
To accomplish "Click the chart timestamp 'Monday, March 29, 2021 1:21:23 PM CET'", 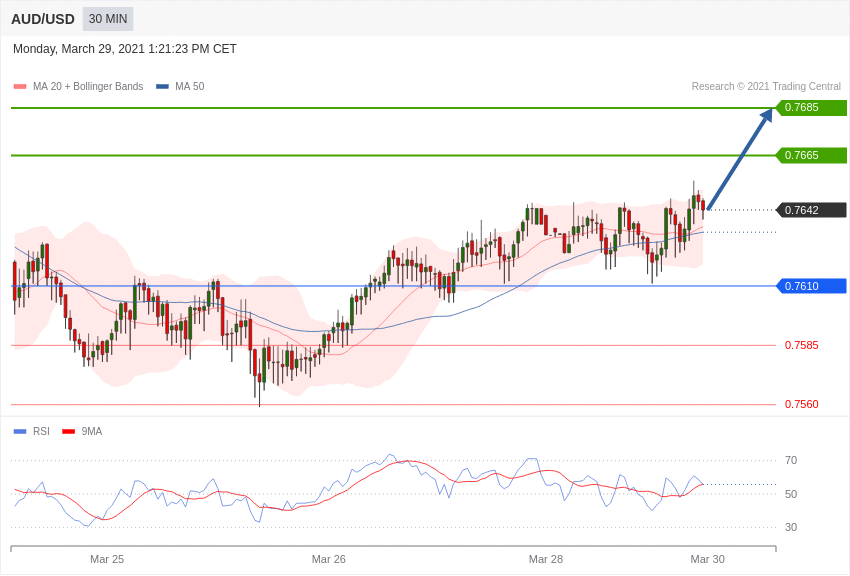I will [125, 49].
